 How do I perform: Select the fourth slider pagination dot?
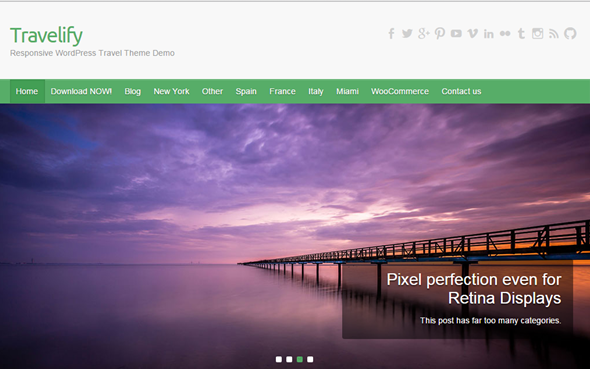point(310,360)
